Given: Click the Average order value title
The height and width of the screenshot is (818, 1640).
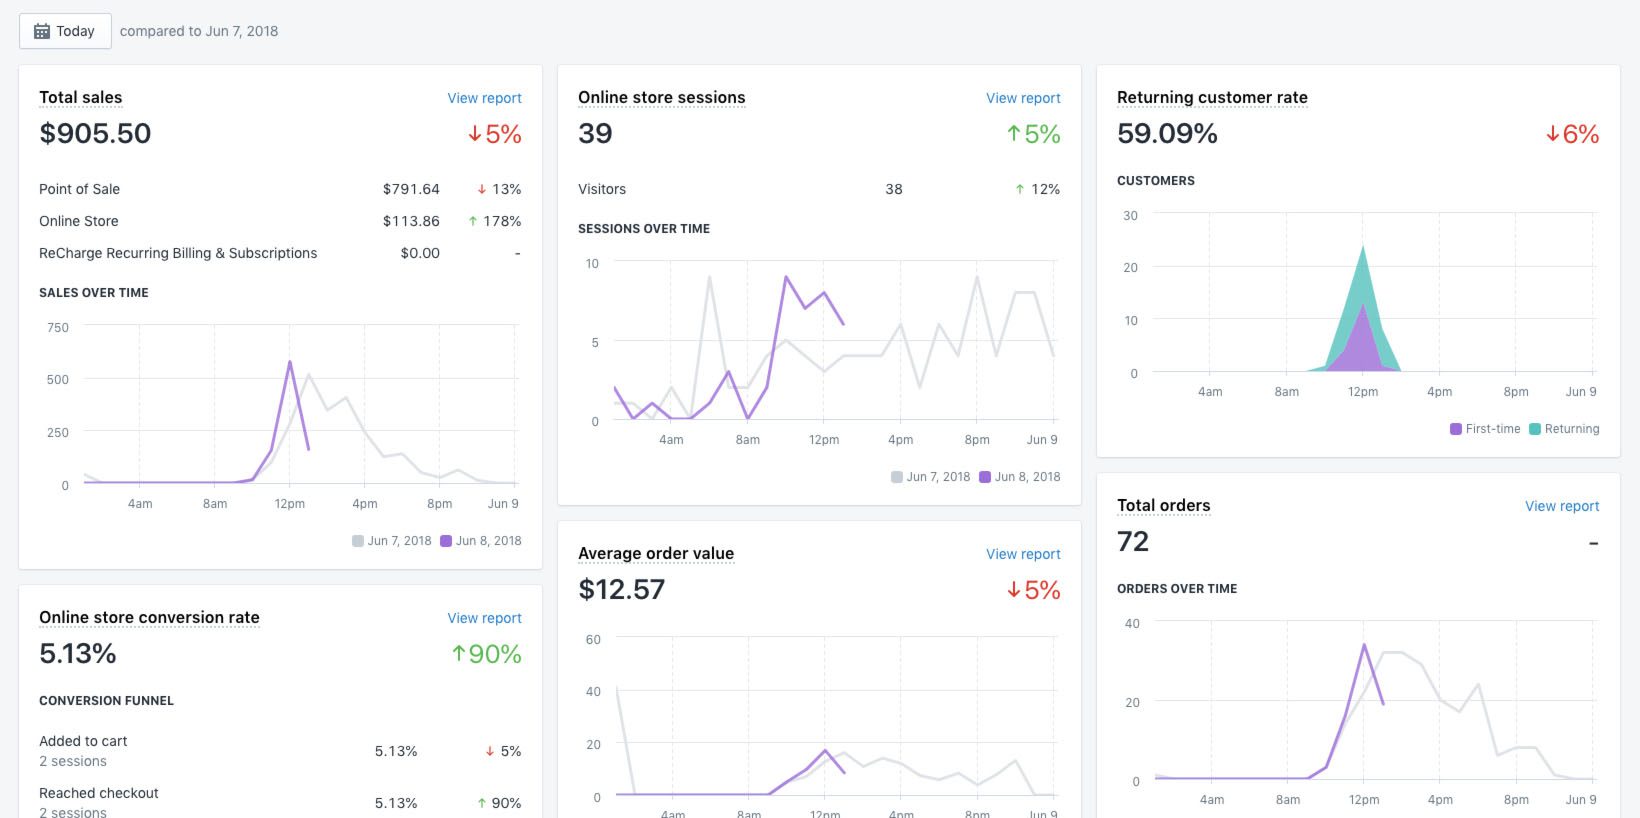Looking at the screenshot, I should point(656,553).
